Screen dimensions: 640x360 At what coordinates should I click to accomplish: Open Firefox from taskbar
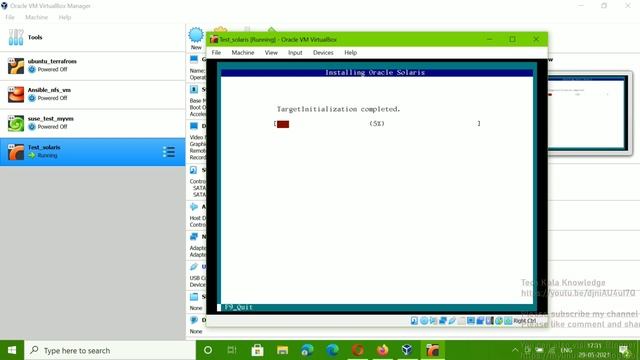point(383,350)
